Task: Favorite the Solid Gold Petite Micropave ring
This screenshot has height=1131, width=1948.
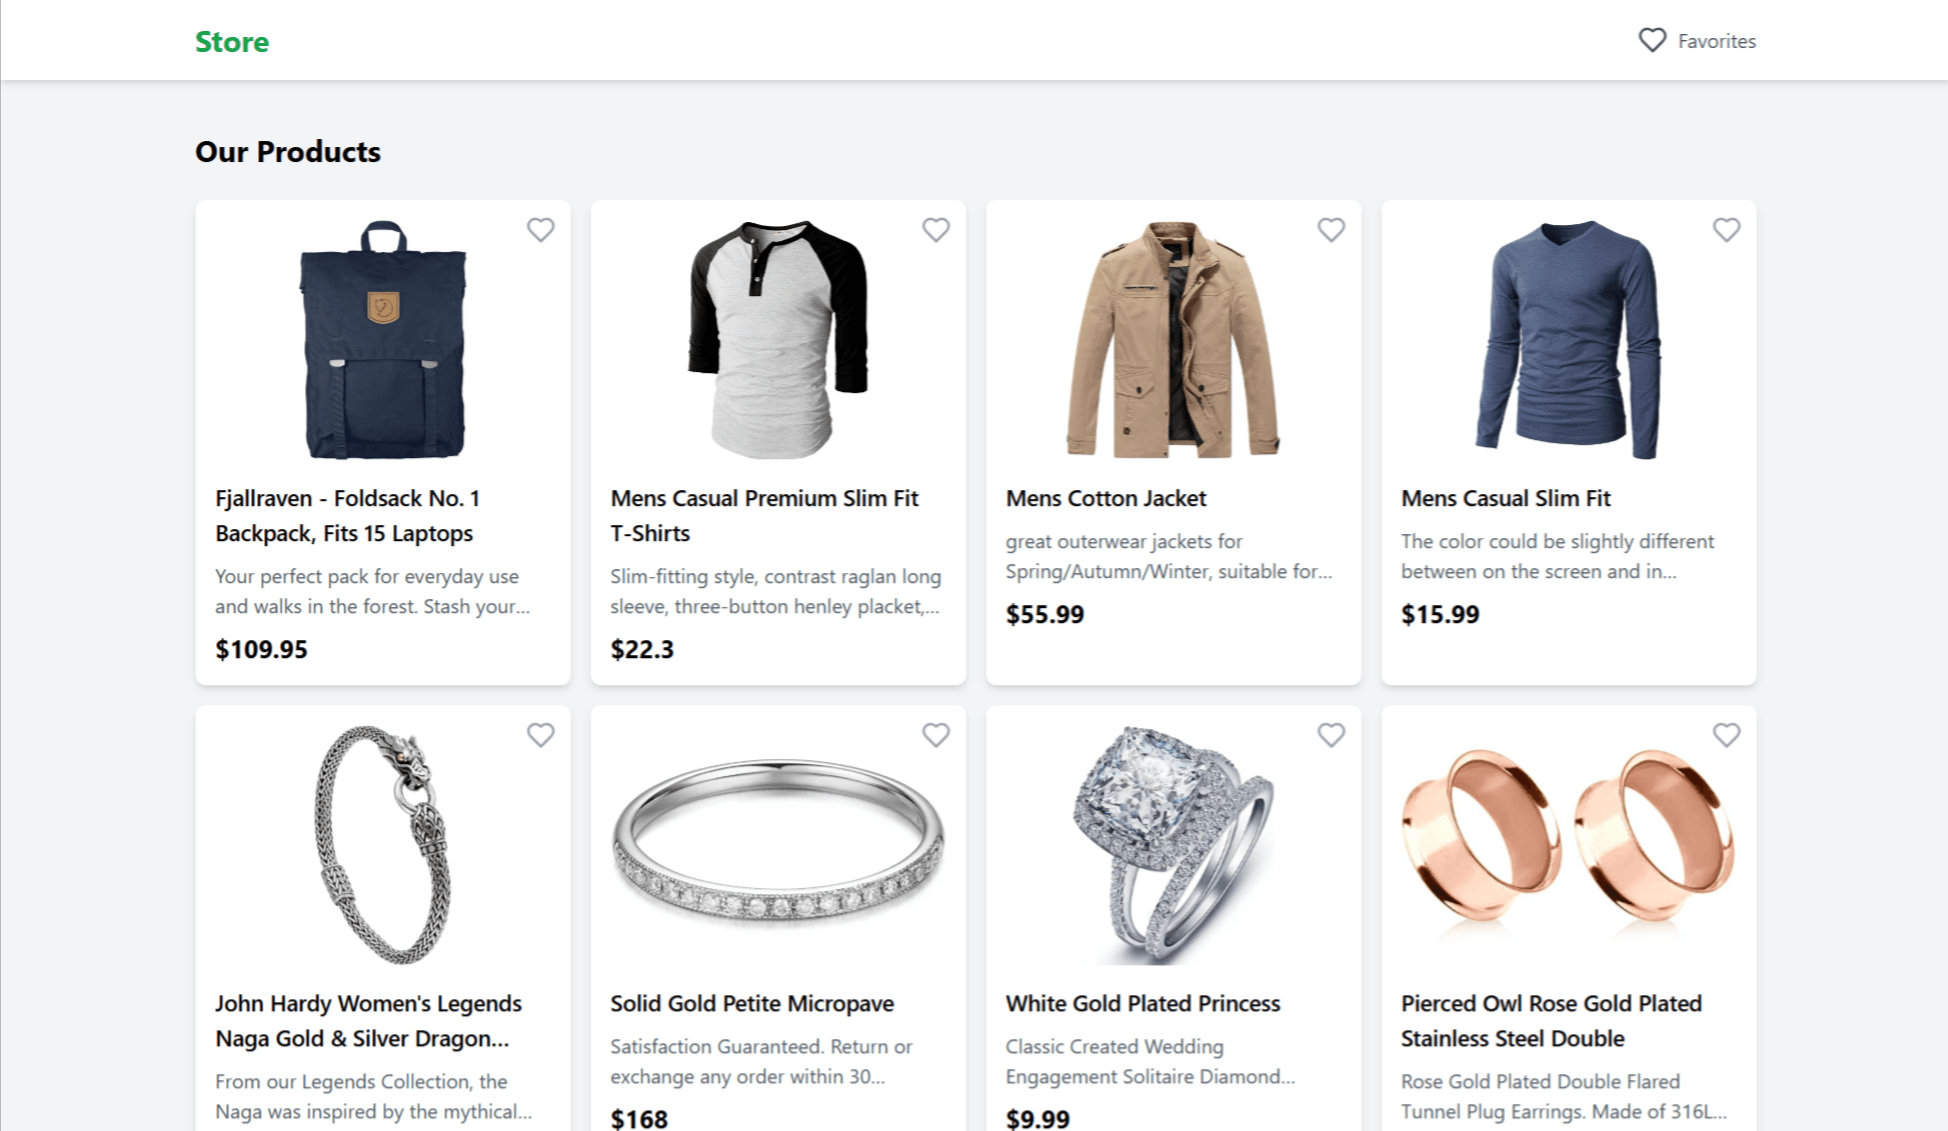Action: pyautogui.click(x=936, y=734)
